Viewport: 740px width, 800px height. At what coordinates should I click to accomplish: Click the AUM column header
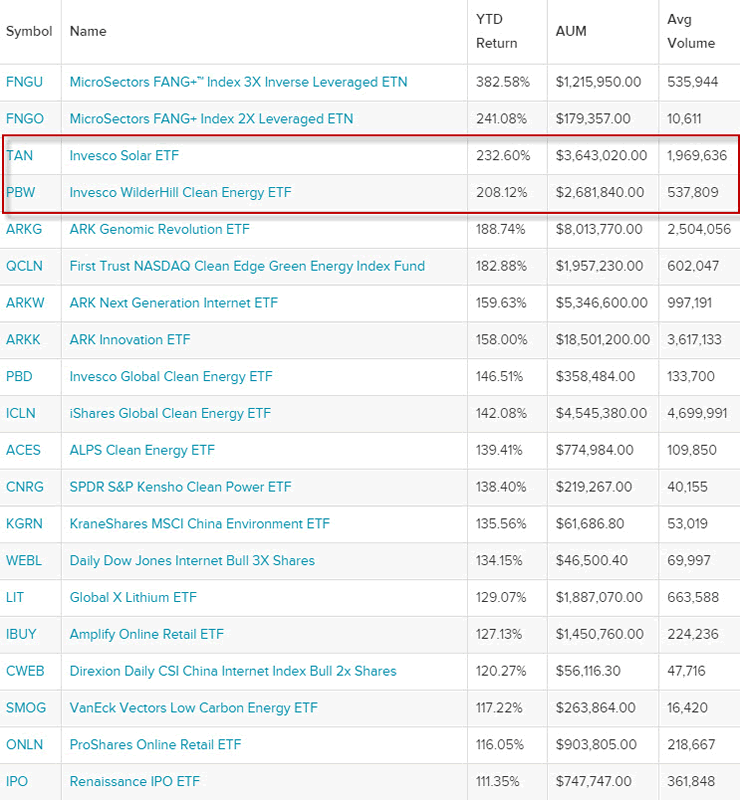pyautogui.click(x=570, y=31)
